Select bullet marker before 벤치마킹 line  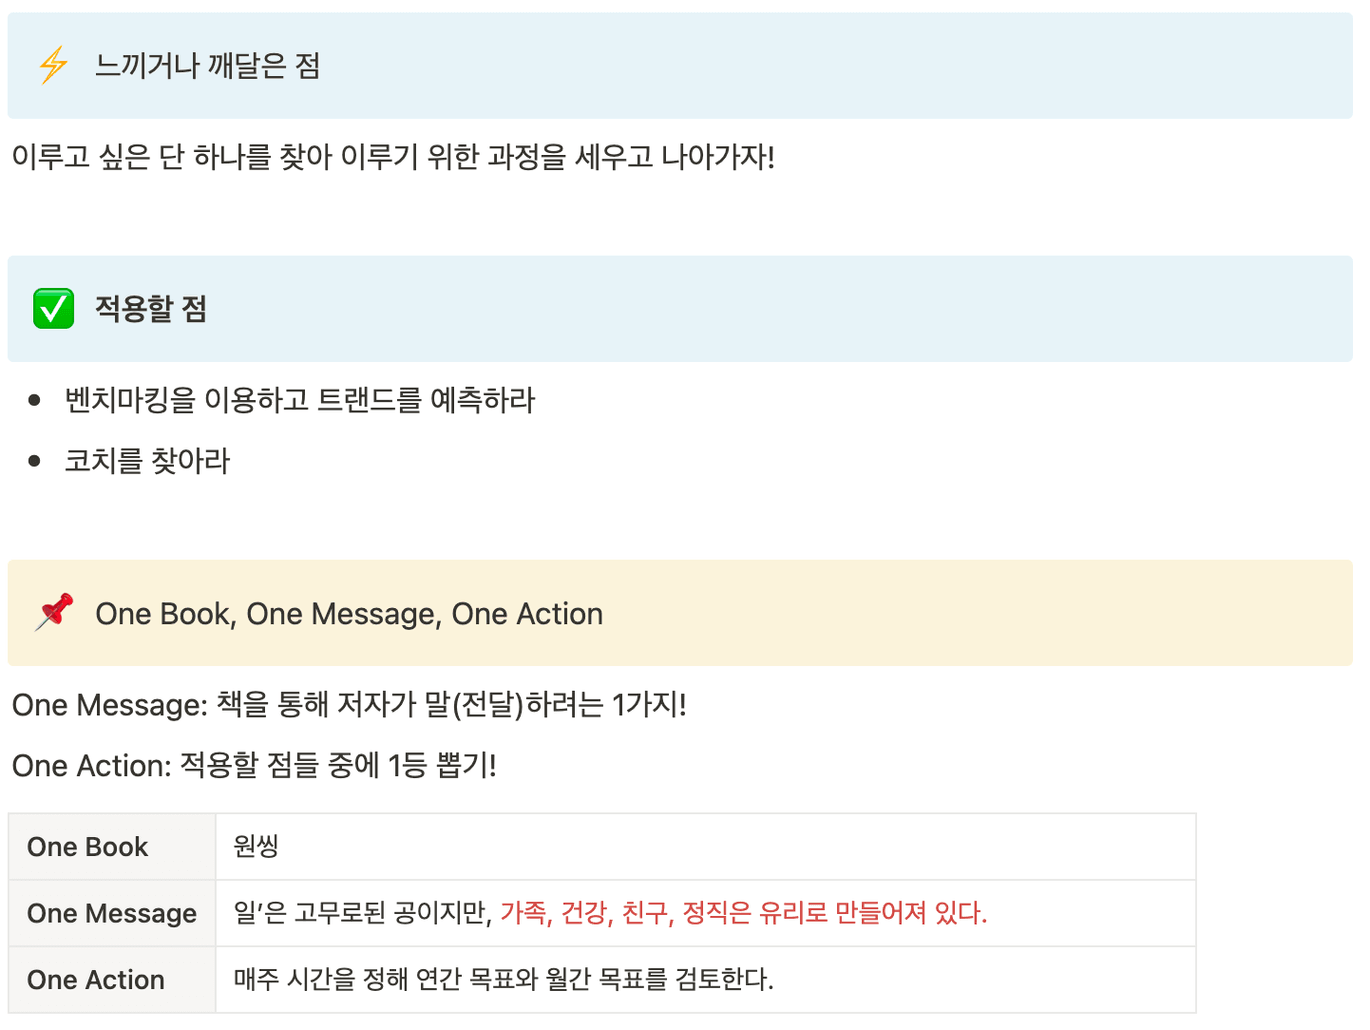coord(35,400)
